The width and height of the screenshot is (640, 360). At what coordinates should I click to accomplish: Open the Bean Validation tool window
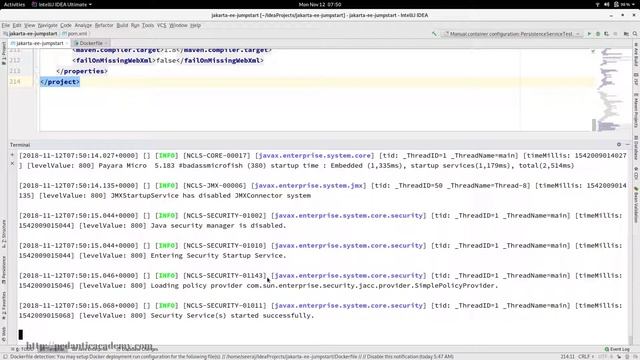tap(636, 205)
